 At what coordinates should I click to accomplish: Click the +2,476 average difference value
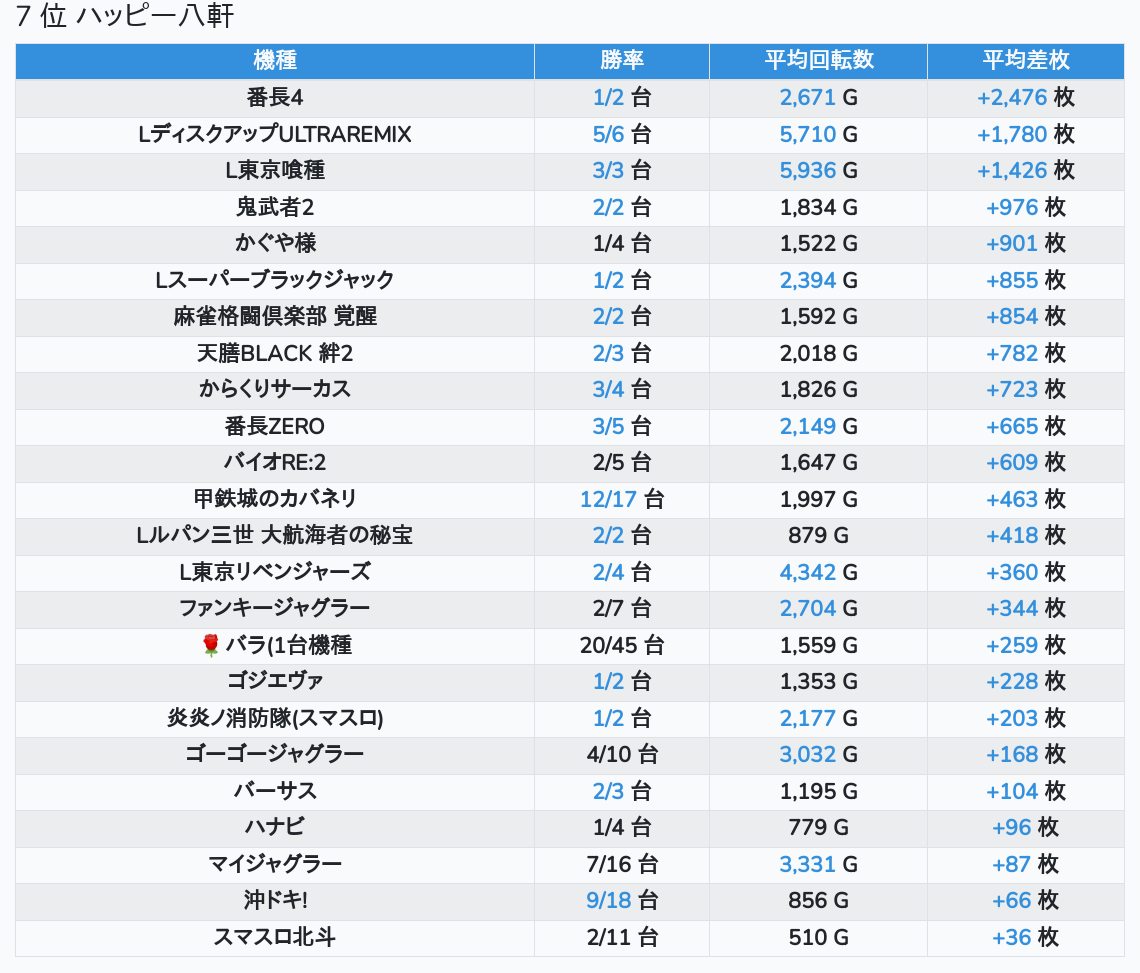point(1011,98)
